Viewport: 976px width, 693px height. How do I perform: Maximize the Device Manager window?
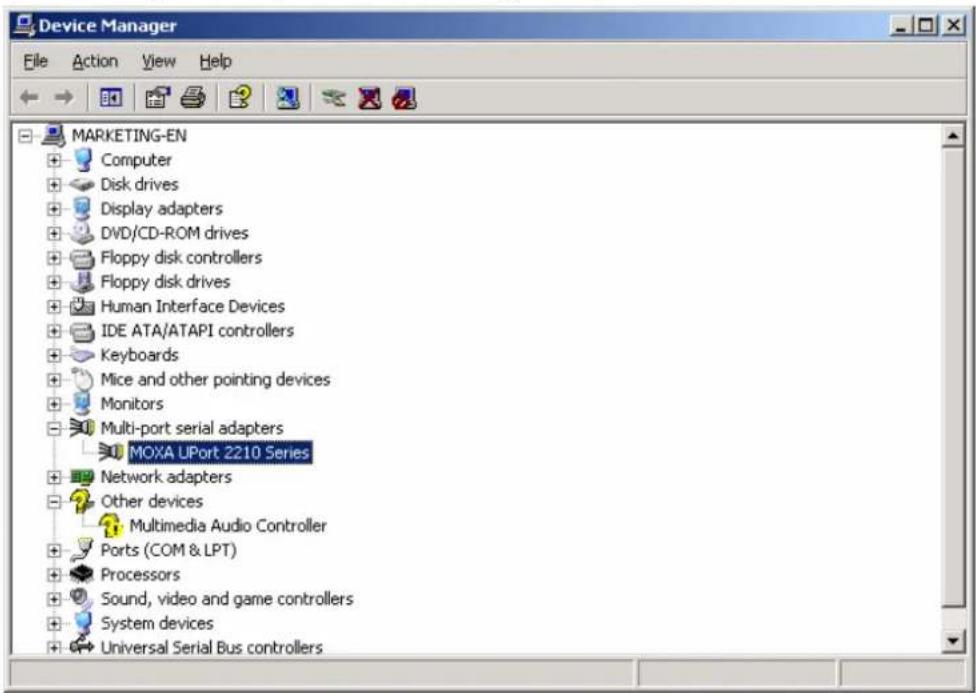coord(926,26)
